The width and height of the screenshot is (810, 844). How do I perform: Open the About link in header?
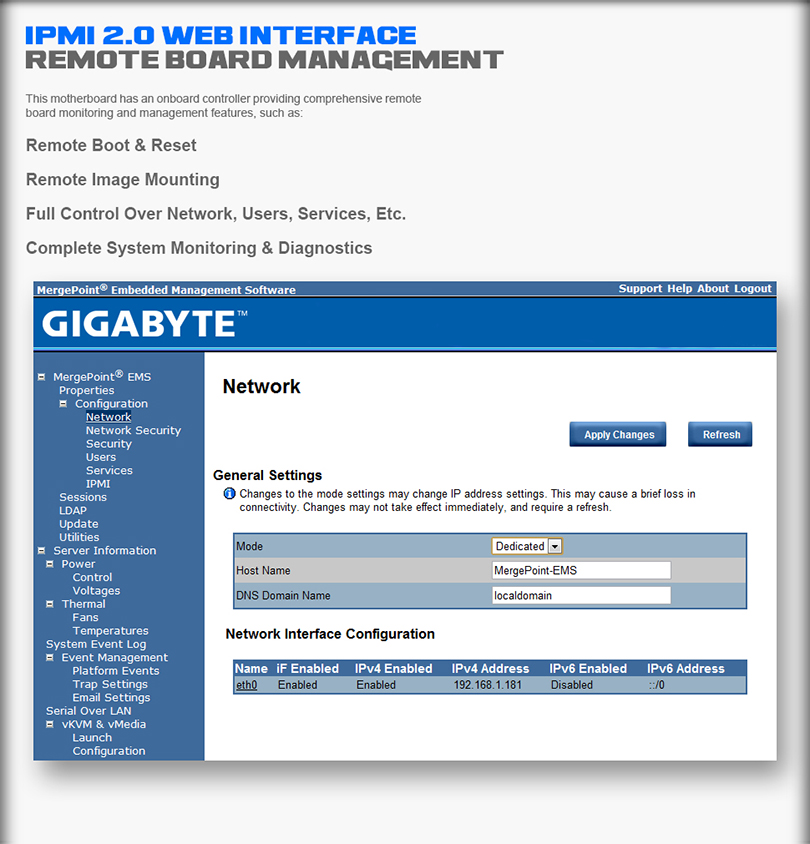pos(713,289)
